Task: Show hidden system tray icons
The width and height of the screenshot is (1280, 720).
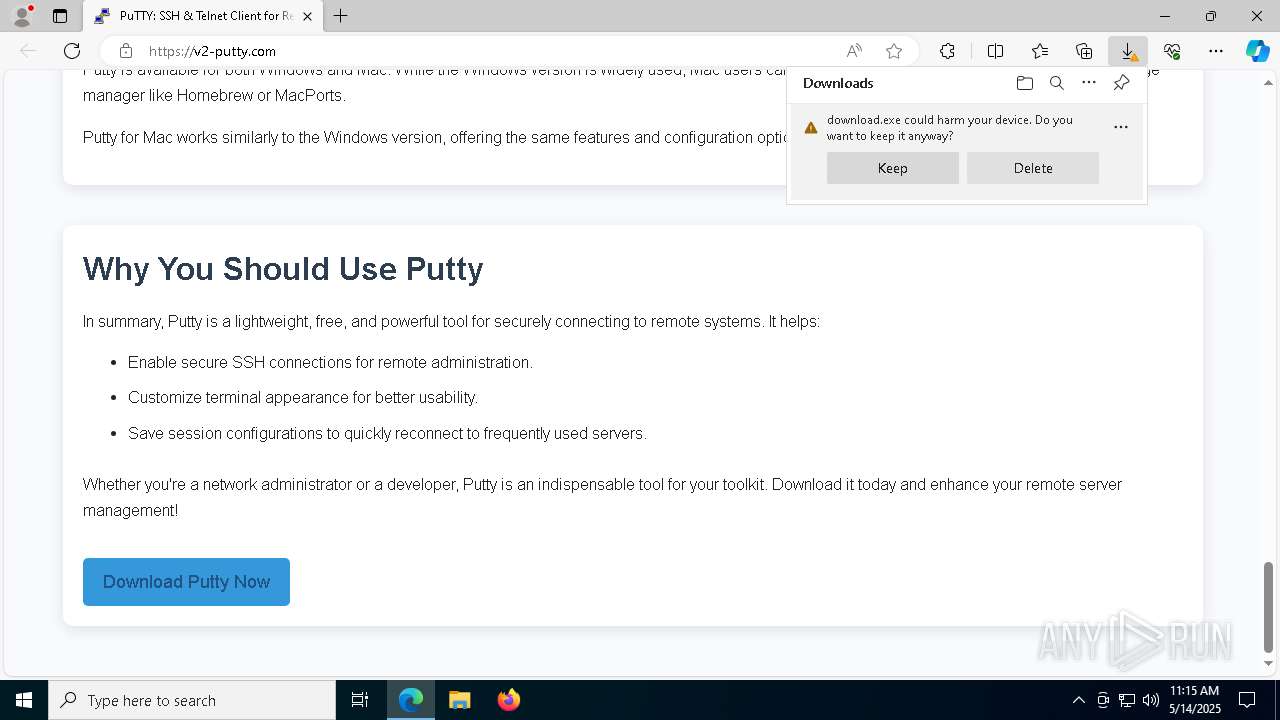Action: [x=1078, y=700]
